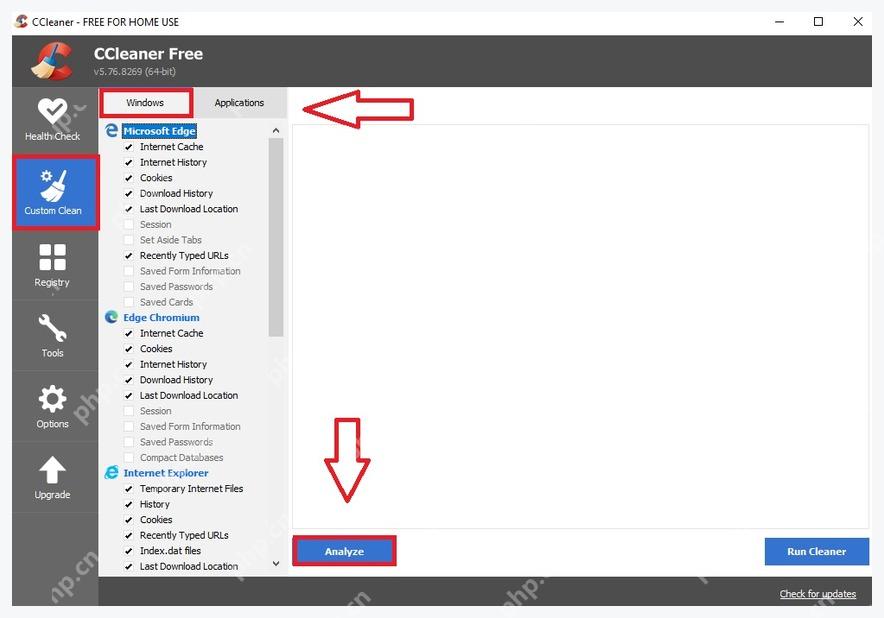Switch to the Applications tab
Screen dimensions: 884x618
point(240,103)
